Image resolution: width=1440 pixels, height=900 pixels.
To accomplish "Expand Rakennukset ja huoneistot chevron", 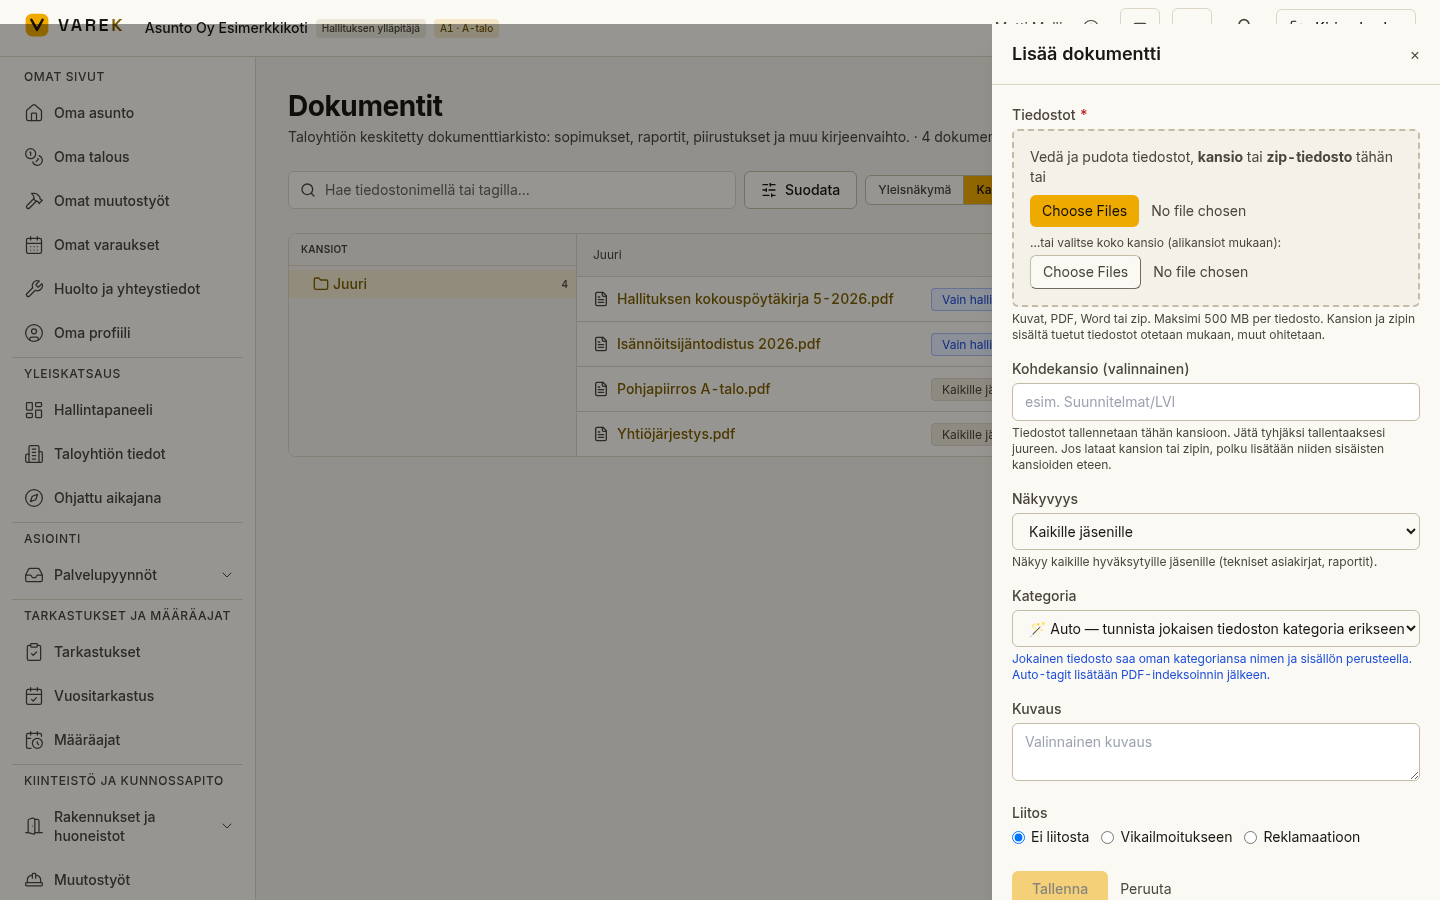I will [x=227, y=826].
